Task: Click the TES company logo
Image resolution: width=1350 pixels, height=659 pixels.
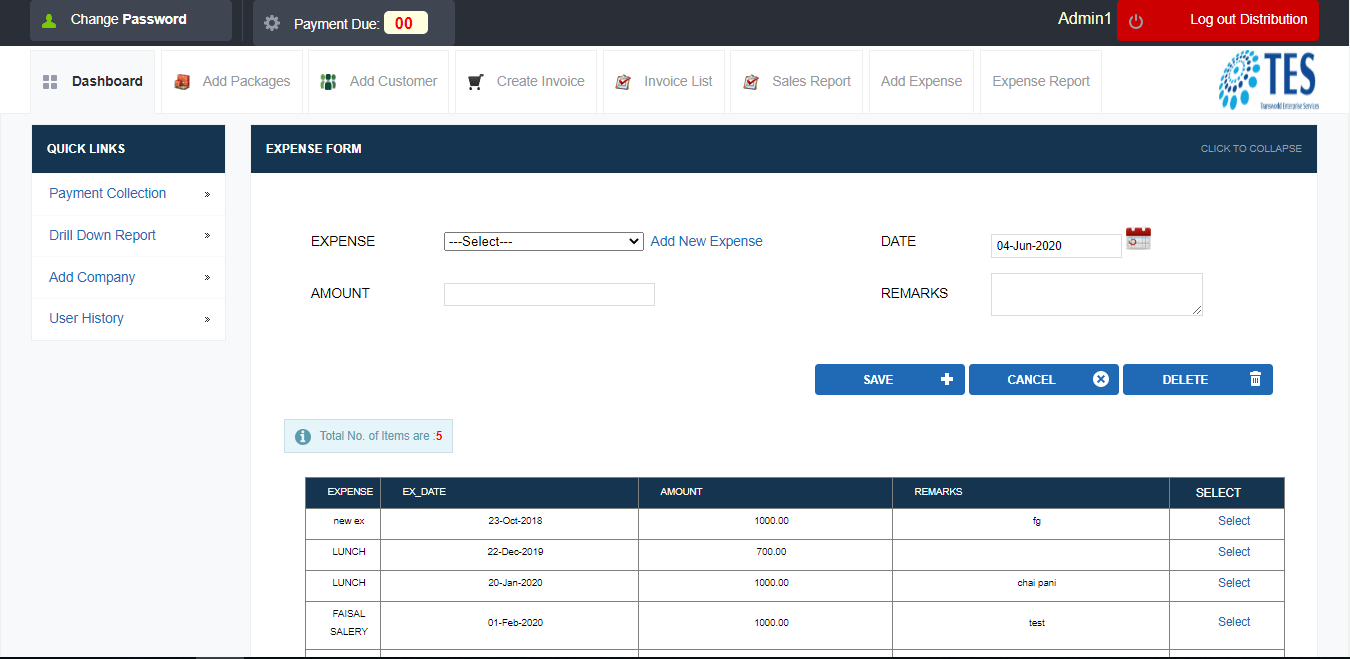Action: (x=1267, y=81)
